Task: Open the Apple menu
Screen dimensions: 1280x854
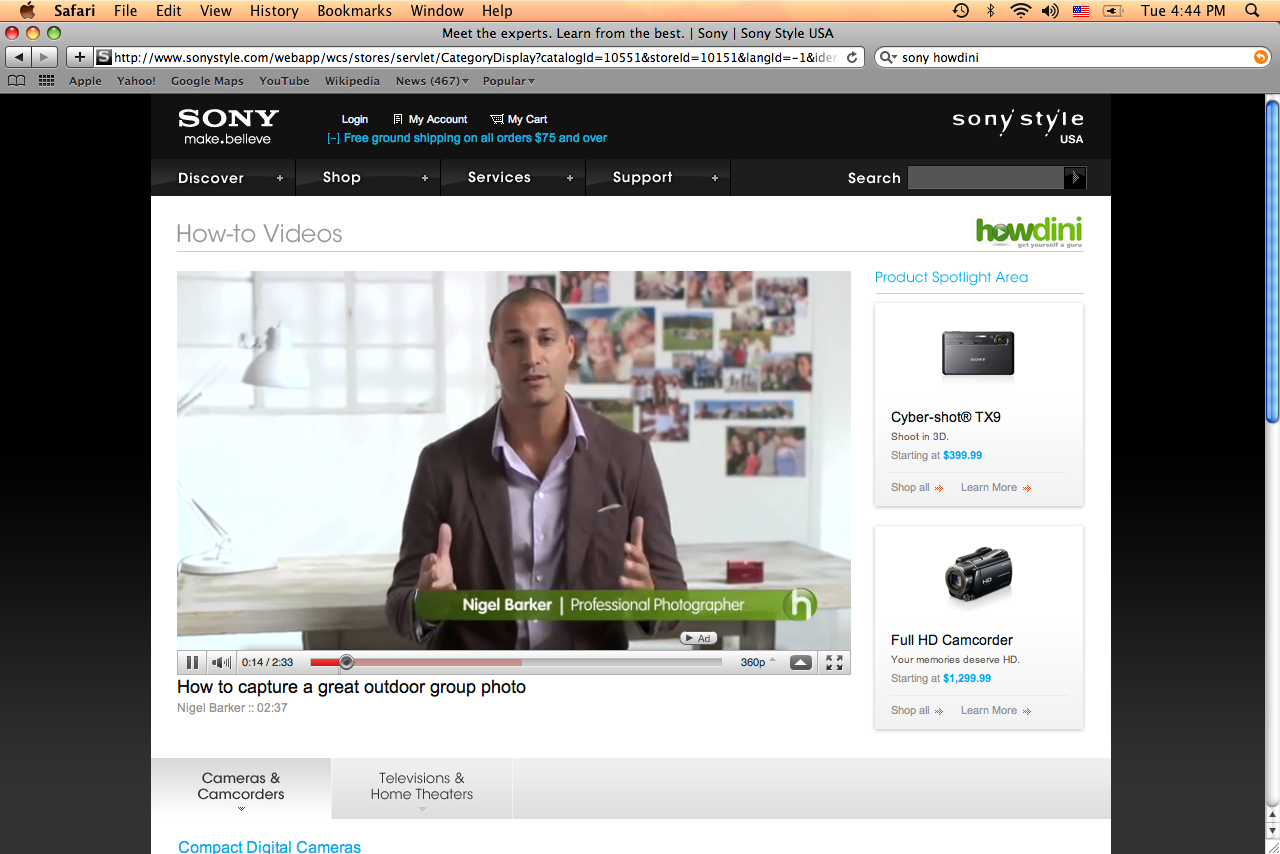Action: [x=27, y=11]
